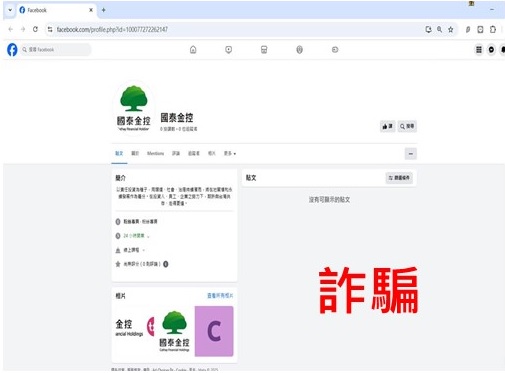Open the first photo thumbnail with 金控 text
This screenshot has height=373, width=505.
[134, 331]
